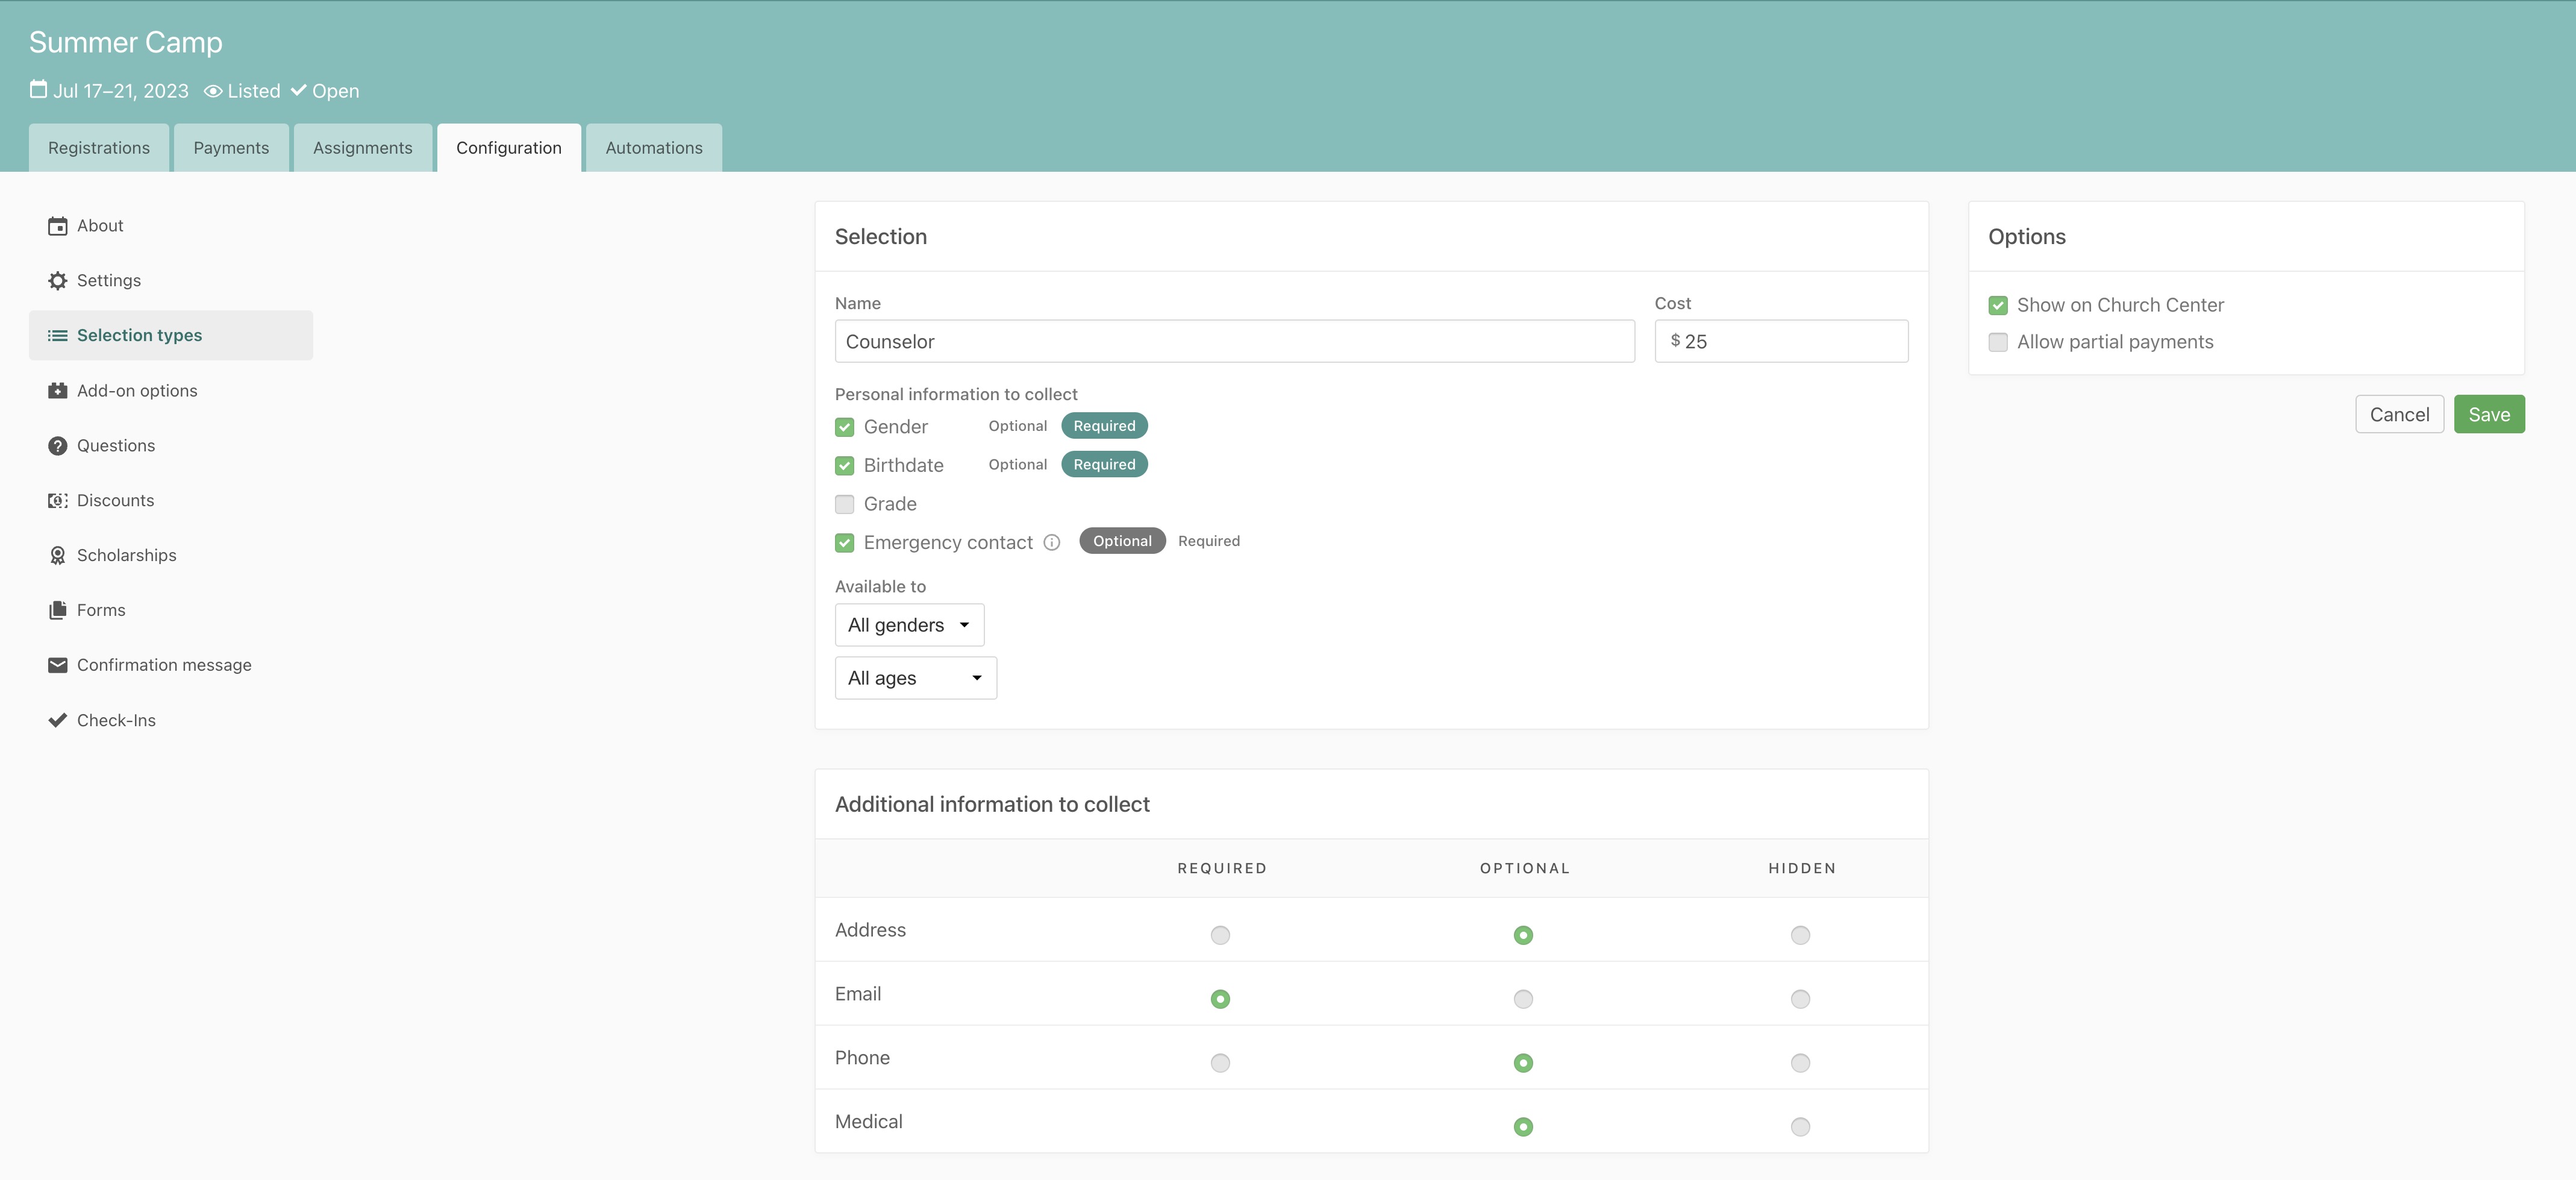
Task: Enable the Grade checkbox
Action: 844,504
